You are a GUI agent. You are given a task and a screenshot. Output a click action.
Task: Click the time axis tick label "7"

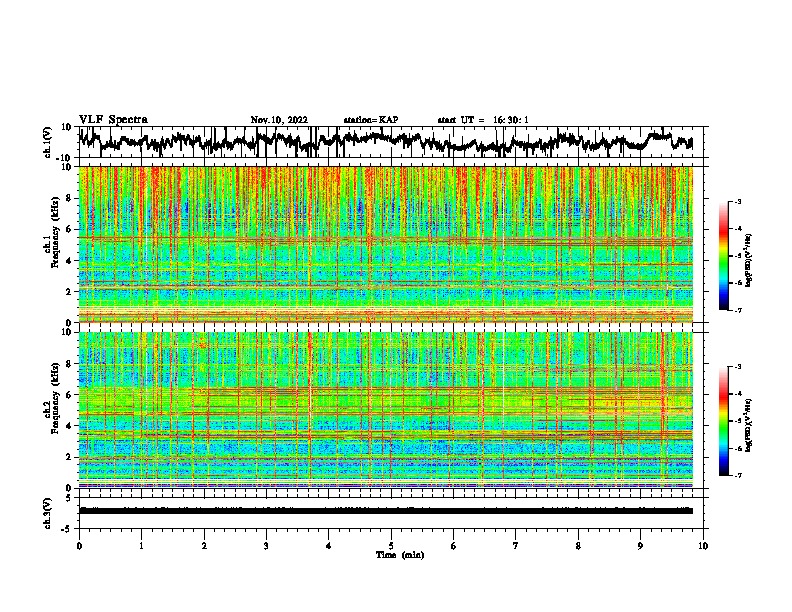[x=516, y=546]
